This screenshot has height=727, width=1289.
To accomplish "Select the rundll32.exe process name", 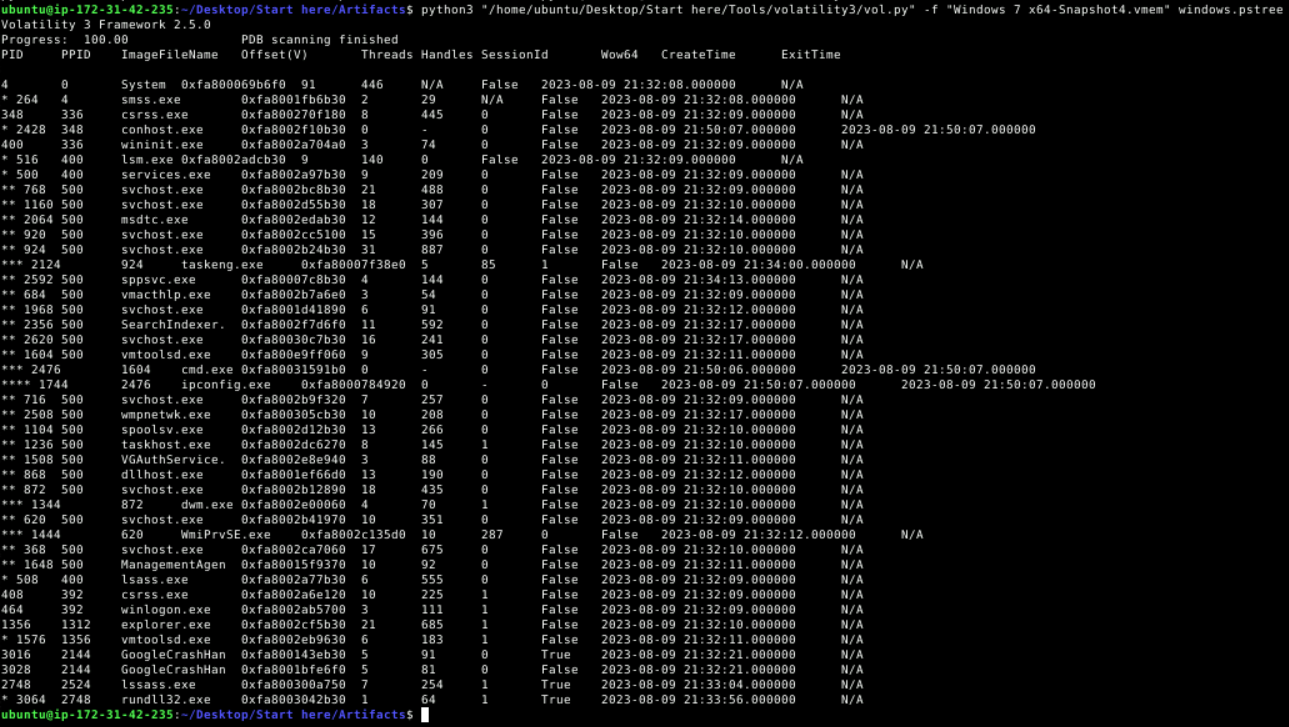I will 166,699.
